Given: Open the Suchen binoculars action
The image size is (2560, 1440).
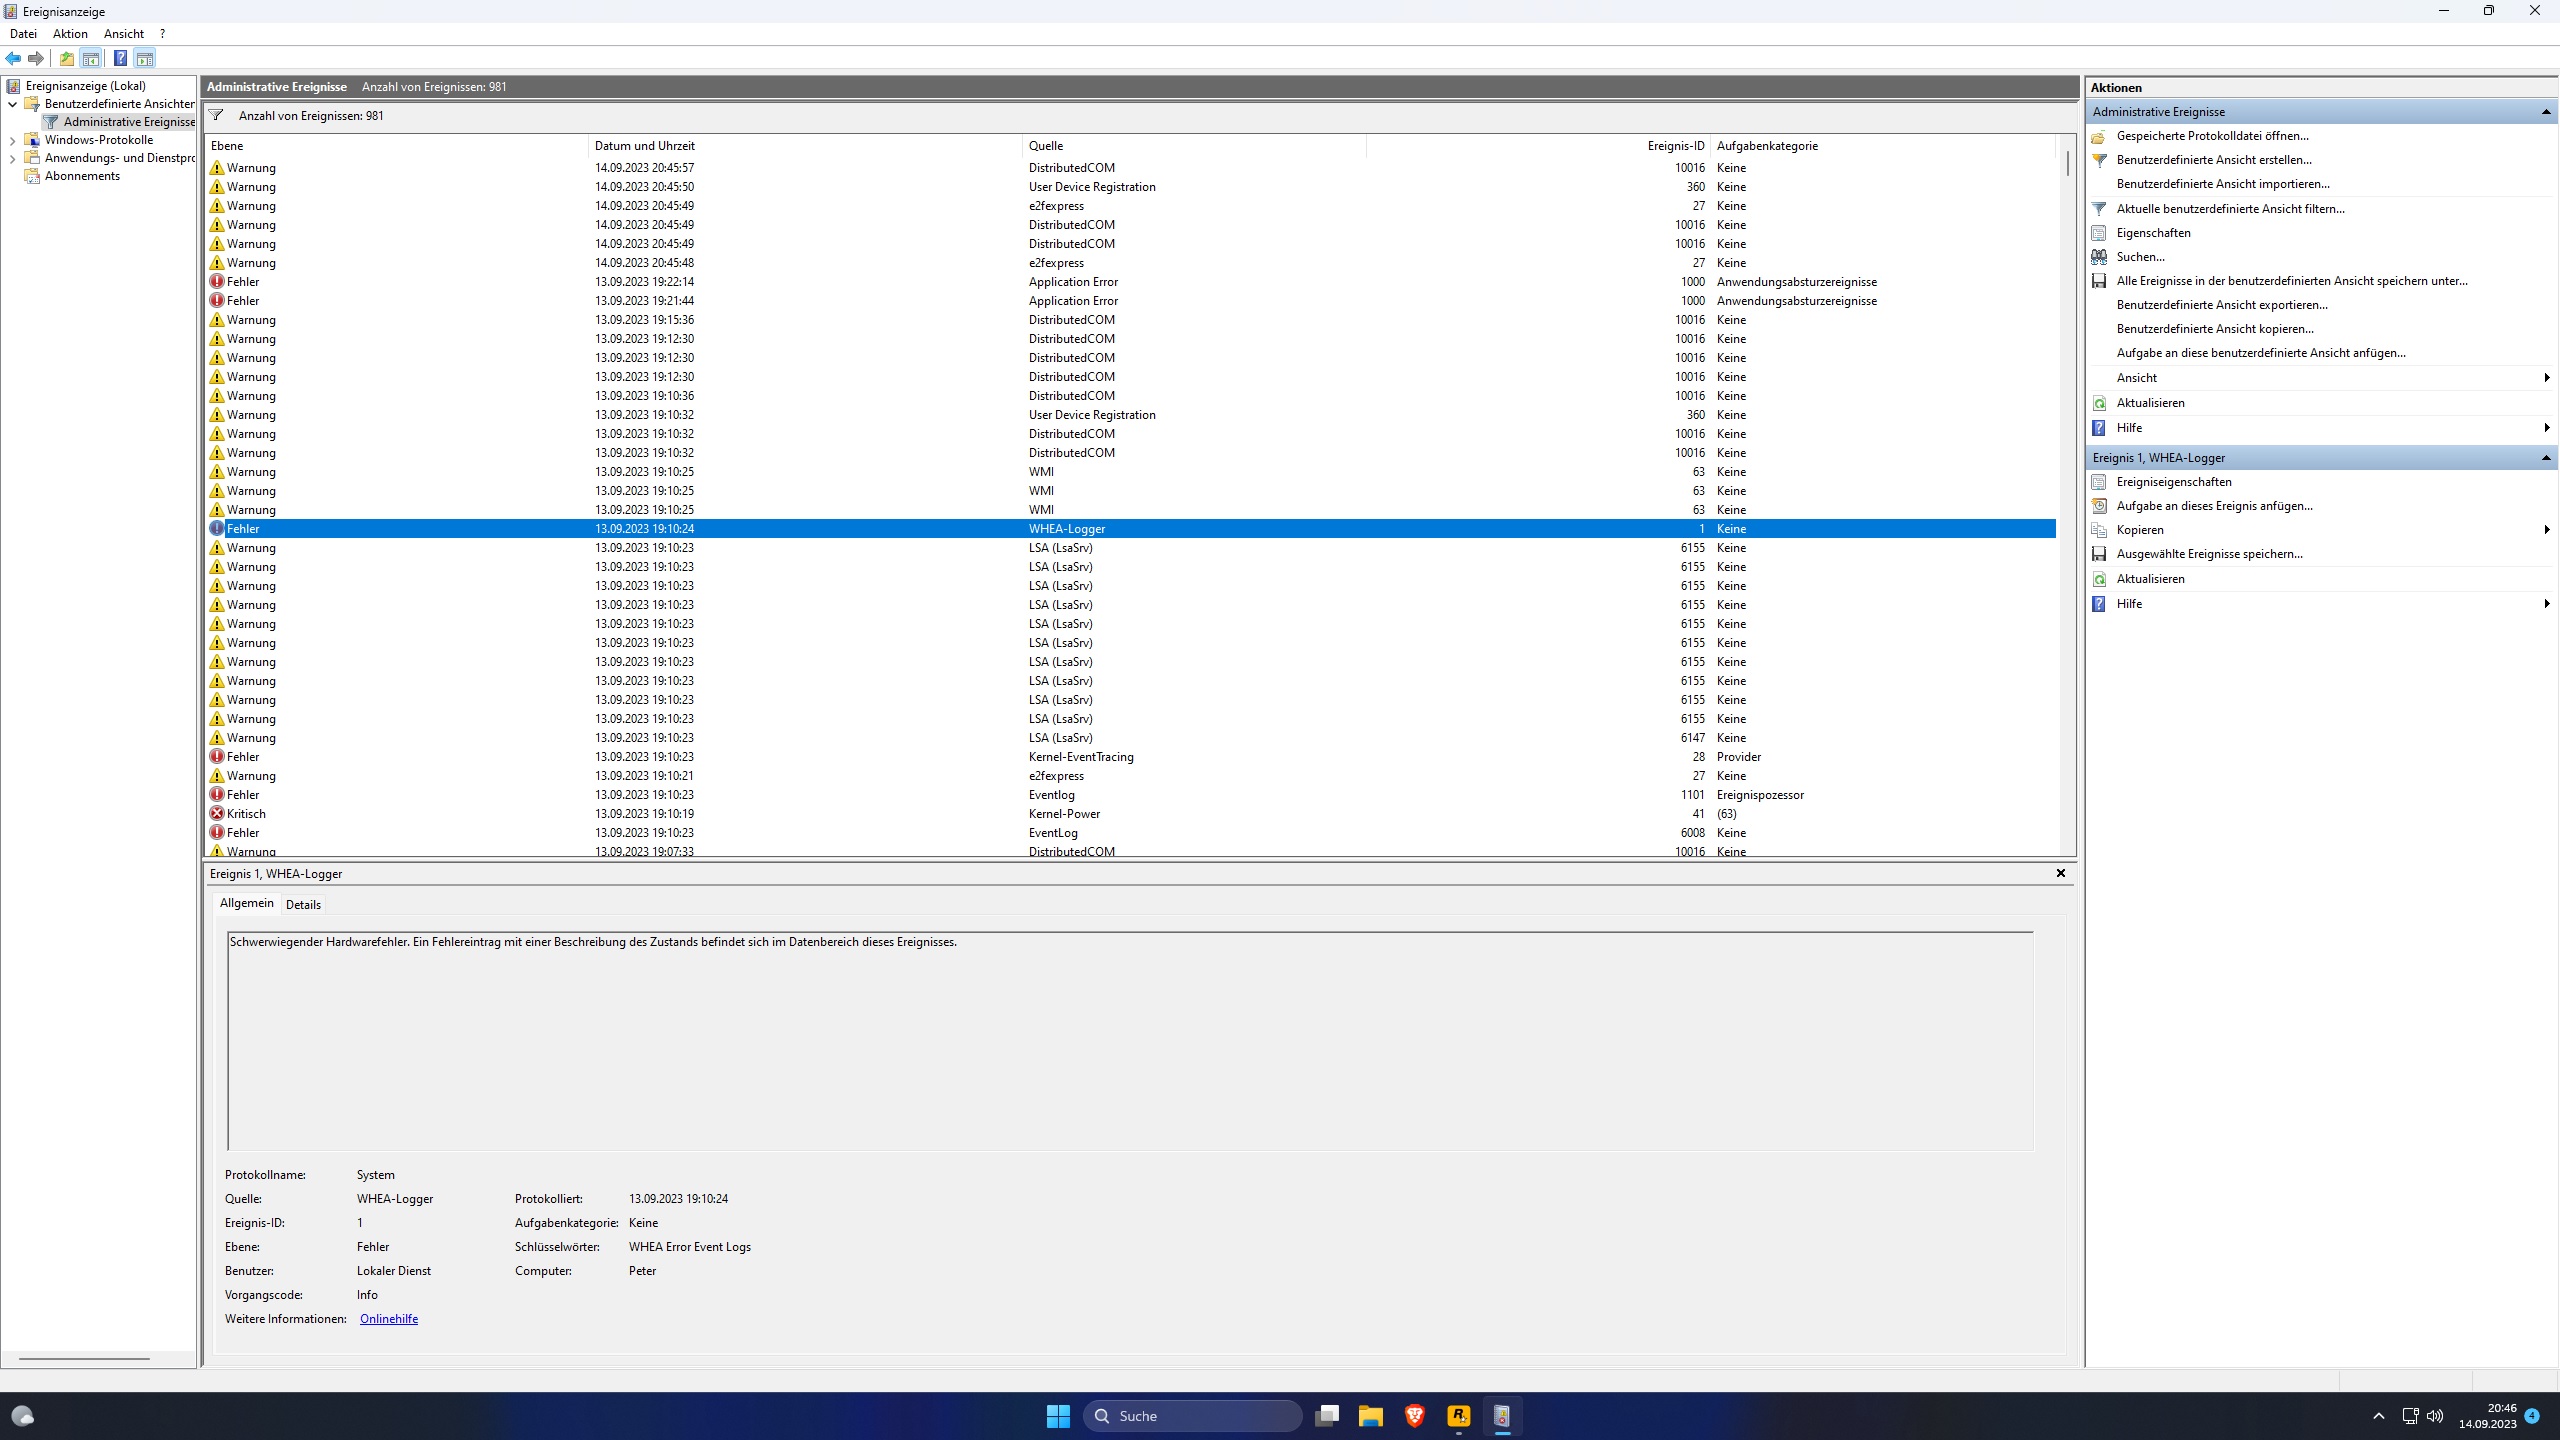Looking at the screenshot, I should tap(2140, 257).
